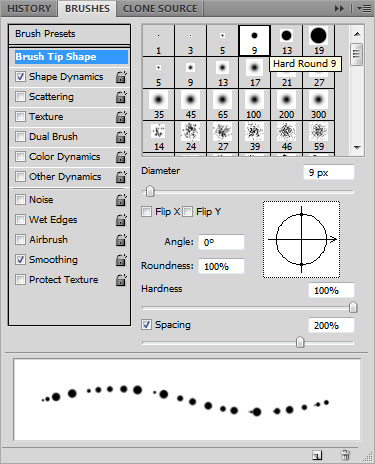The width and height of the screenshot is (375, 464).
Task: Toggle lock icon for Dual Brush
Action: [121, 137]
